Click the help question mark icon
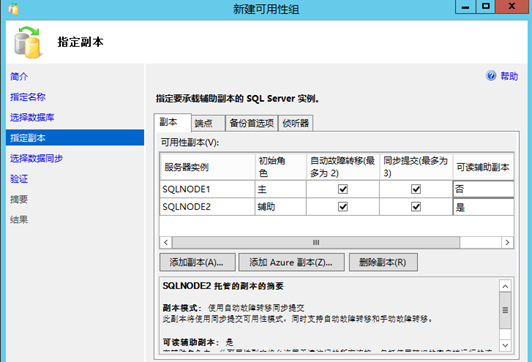The width and height of the screenshot is (532, 362). [x=491, y=76]
